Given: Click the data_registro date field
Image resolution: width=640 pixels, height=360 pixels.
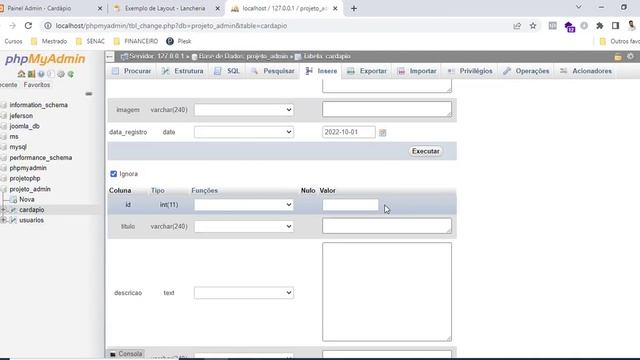Looking at the screenshot, I should tap(349, 132).
